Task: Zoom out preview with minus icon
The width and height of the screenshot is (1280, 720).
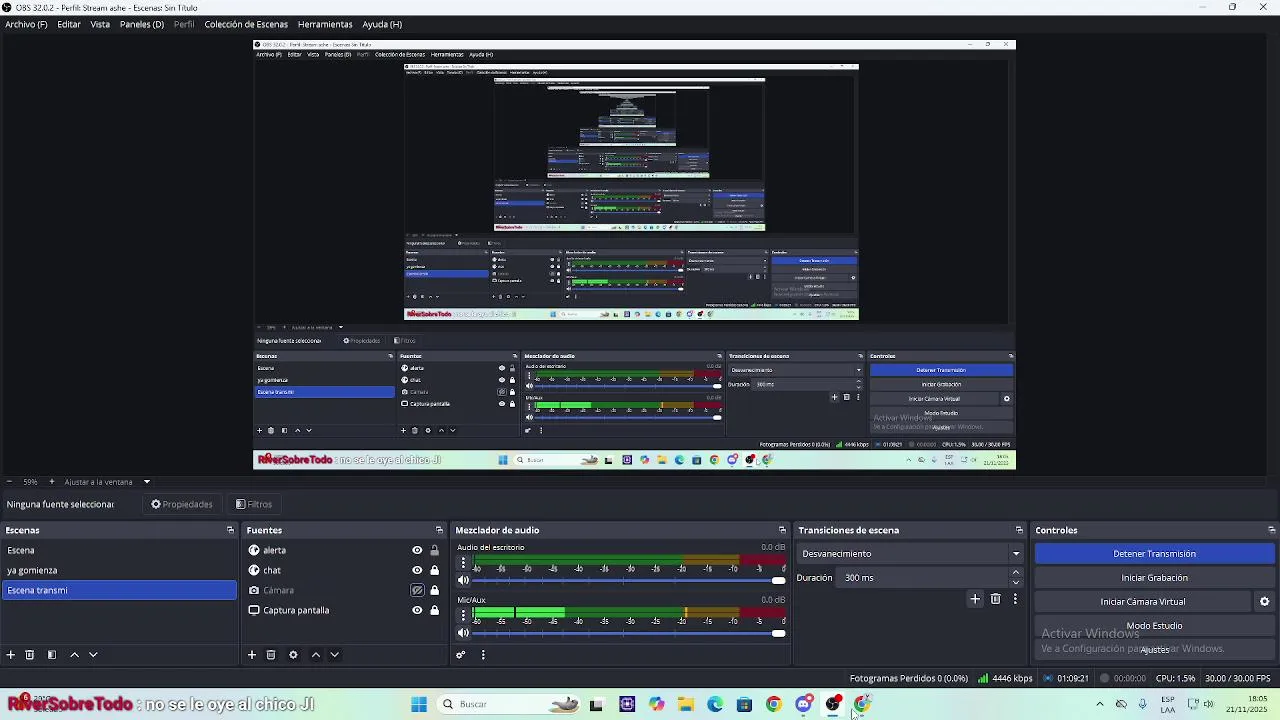Action: tap(9, 482)
